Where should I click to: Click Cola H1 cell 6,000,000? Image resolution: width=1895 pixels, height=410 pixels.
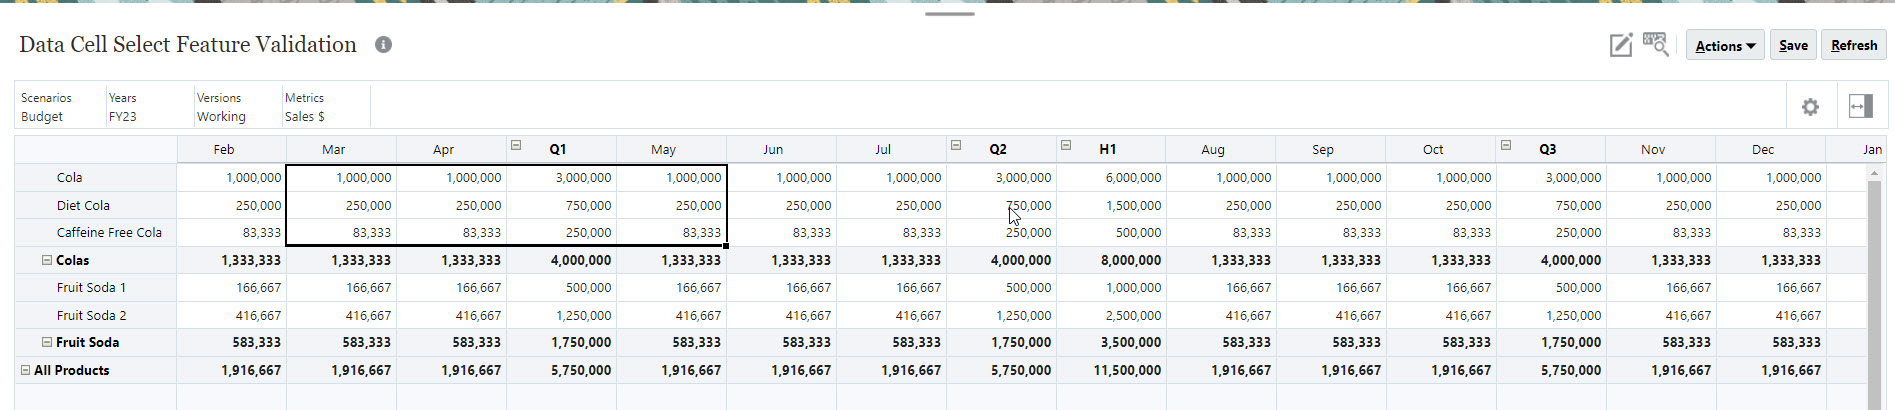[1111, 177]
